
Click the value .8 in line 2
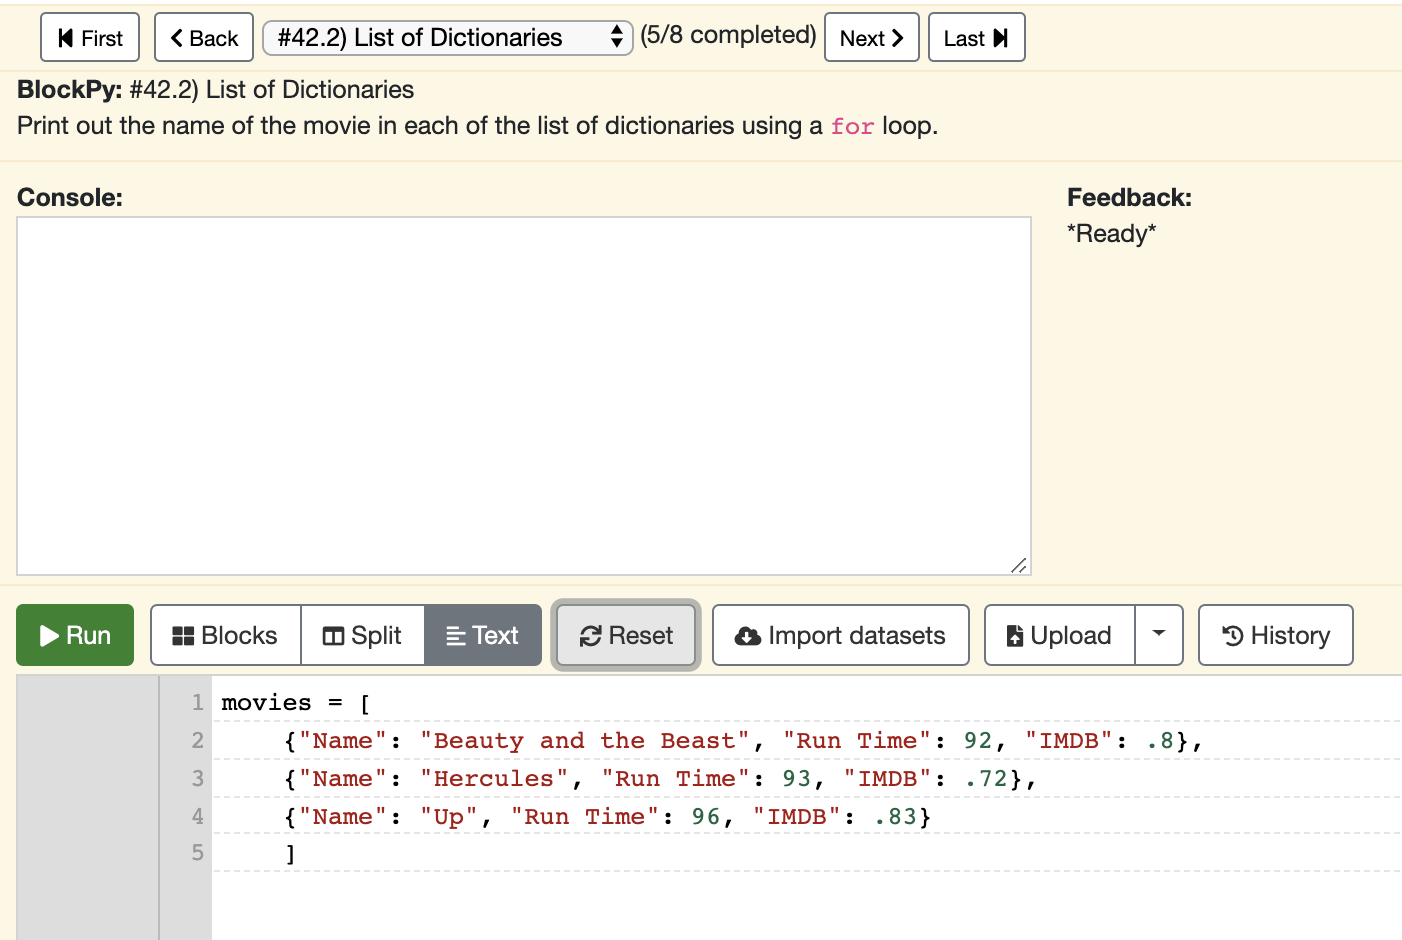[1160, 741]
